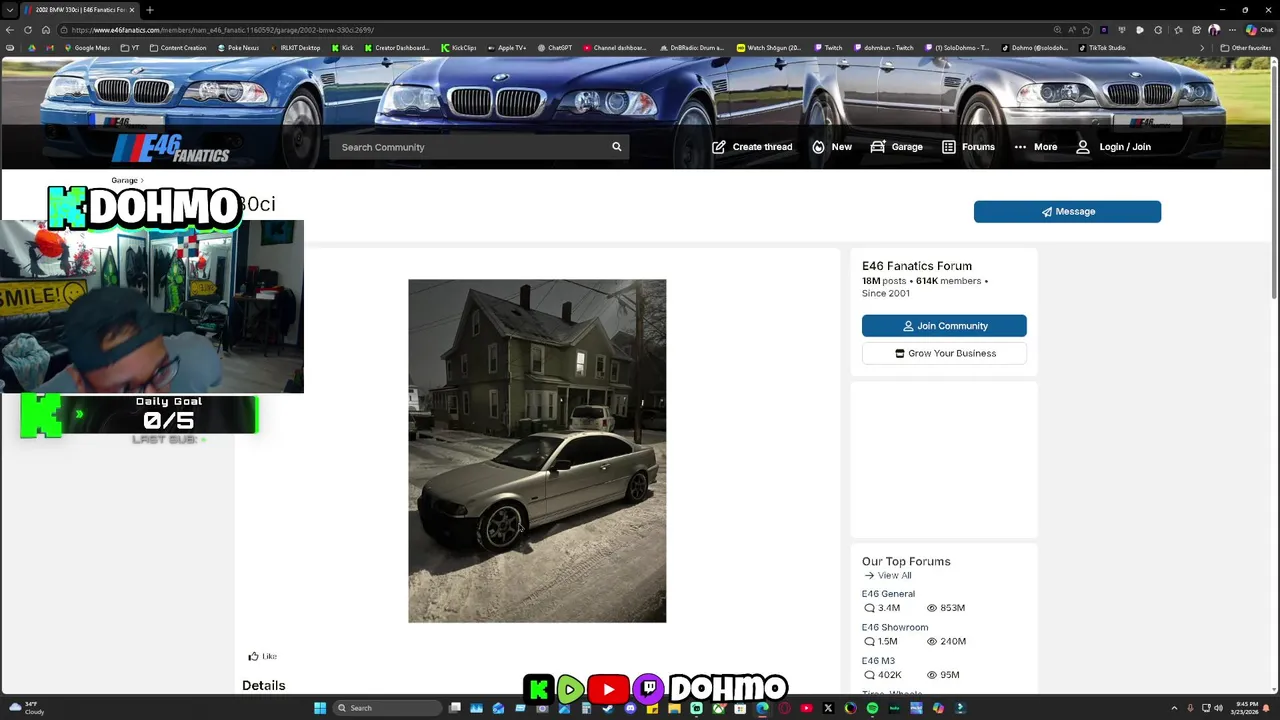
Task: Open Spotify from the taskbar
Action: point(872,708)
